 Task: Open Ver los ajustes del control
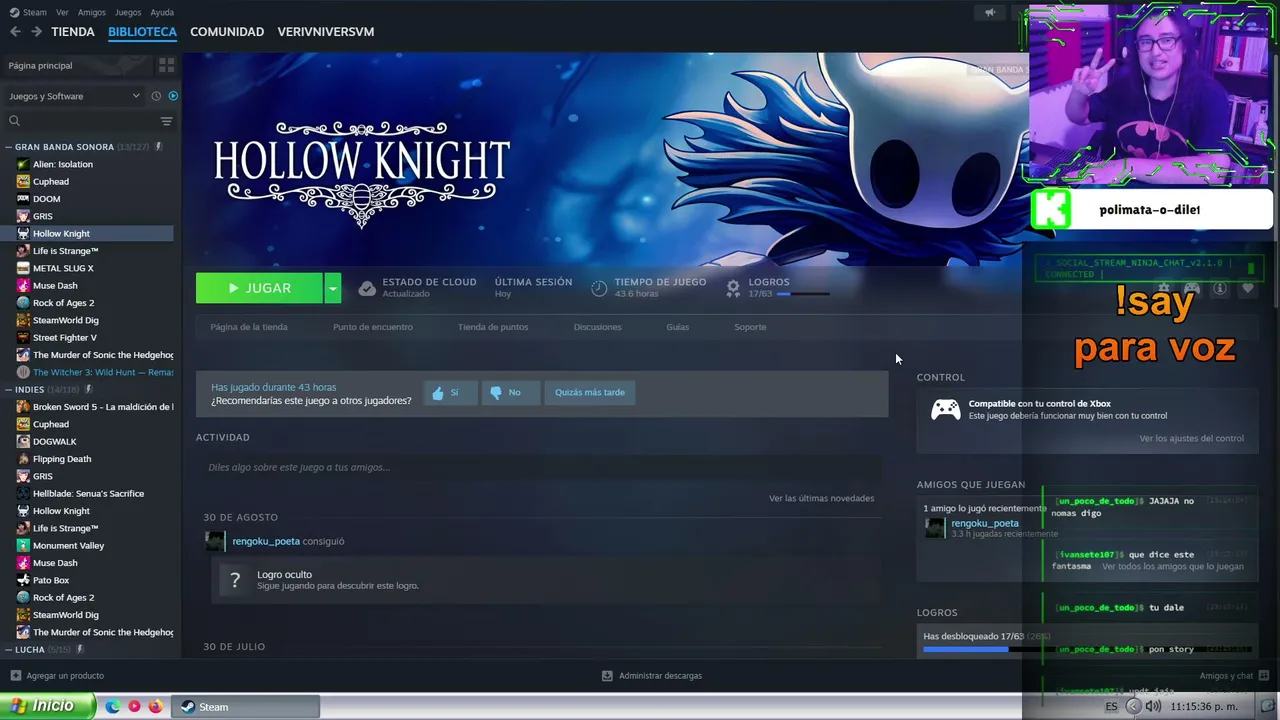[x=1191, y=439]
